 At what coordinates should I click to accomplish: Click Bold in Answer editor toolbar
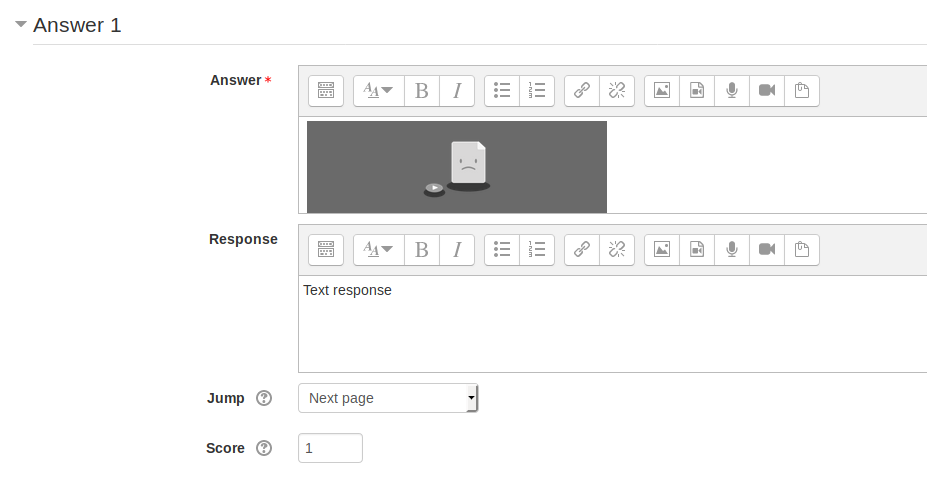(422, 91)
